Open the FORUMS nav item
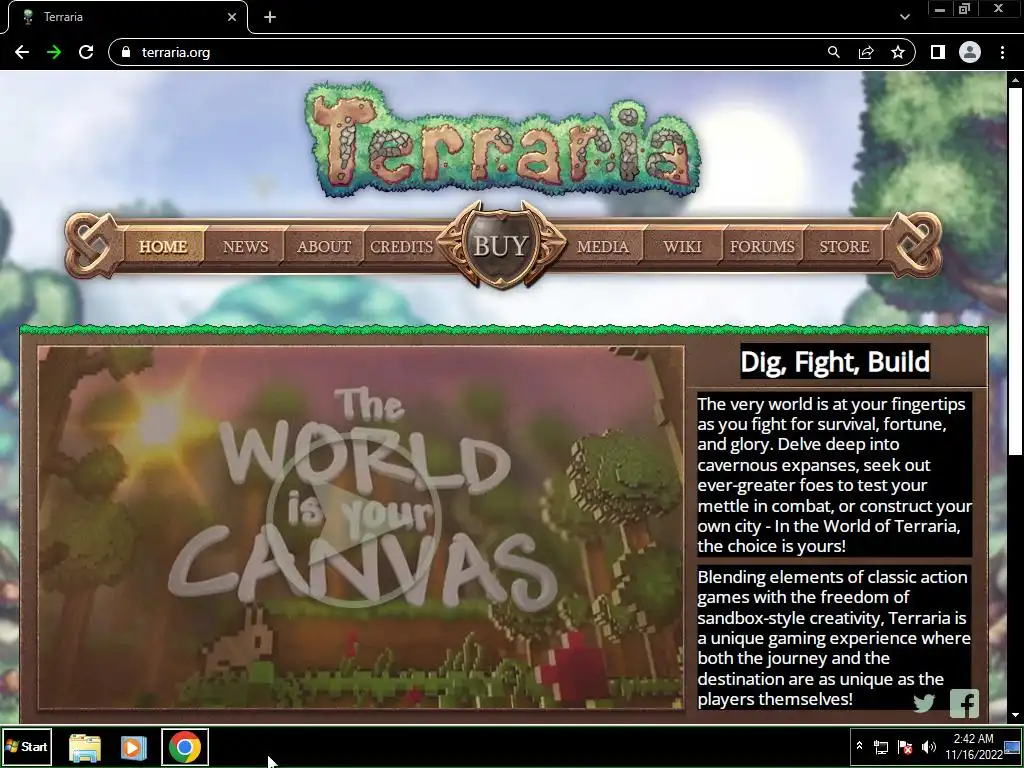This screenshot has height=768, width=1024. [x=762, y=246]
